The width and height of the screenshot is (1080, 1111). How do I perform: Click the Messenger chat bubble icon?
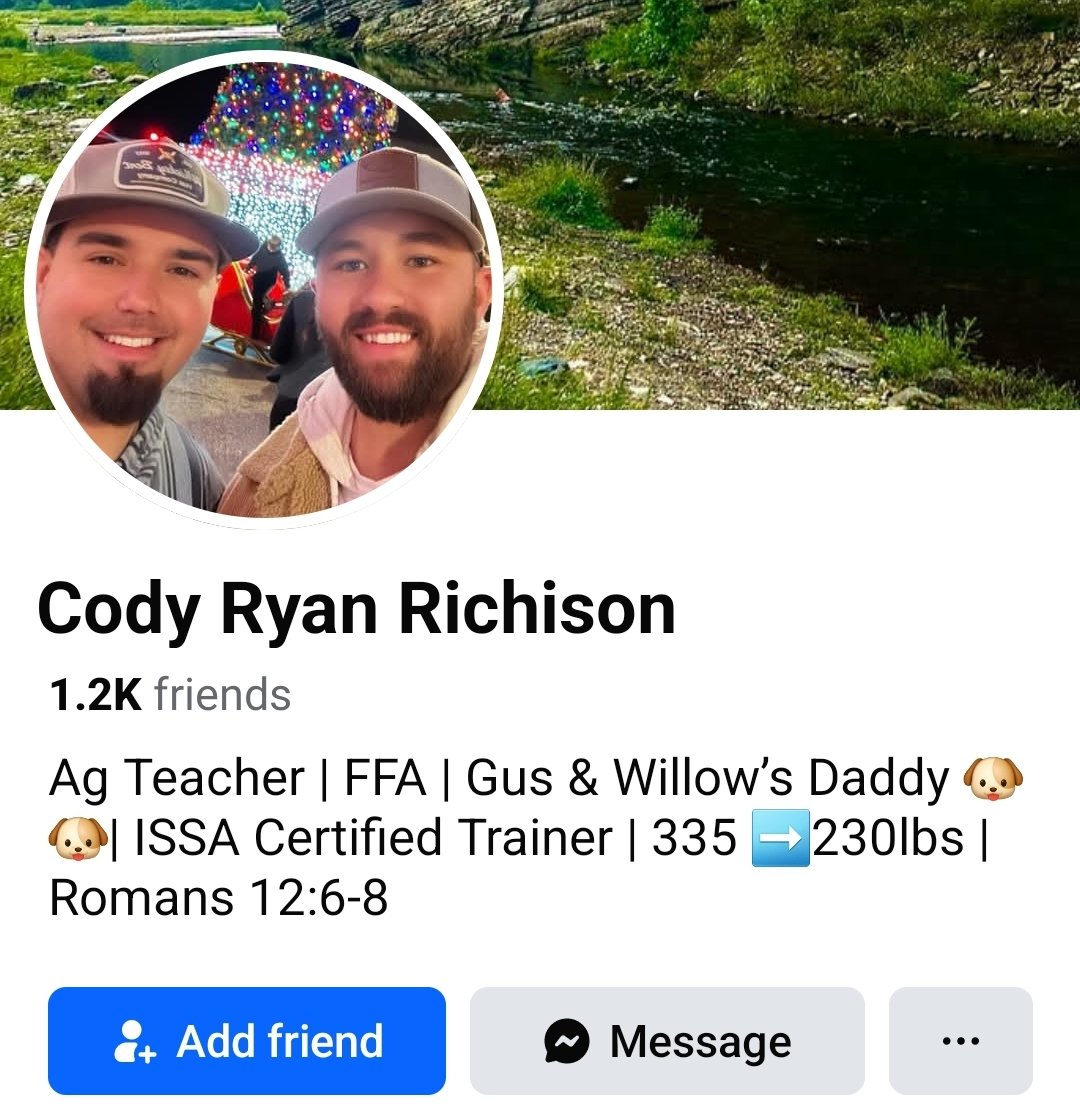point(566,1042)
